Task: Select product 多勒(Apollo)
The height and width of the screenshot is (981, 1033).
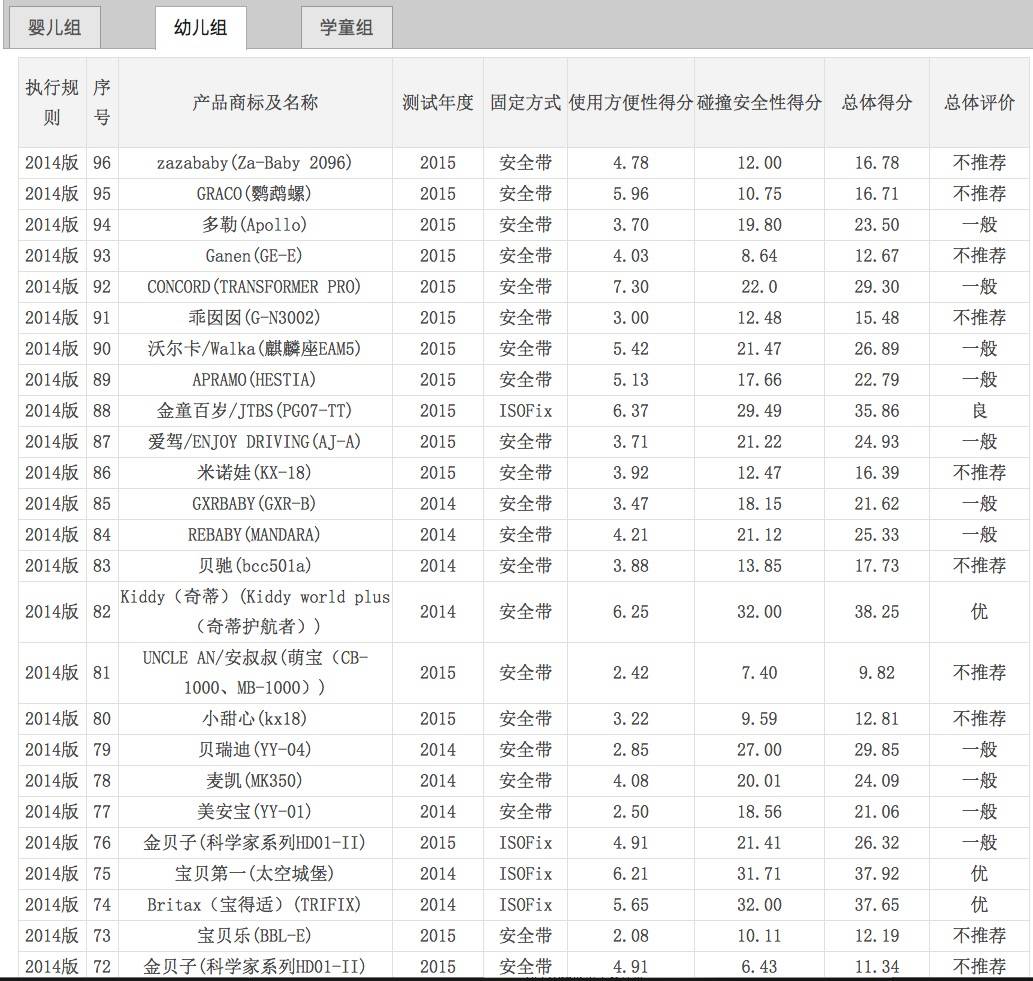Action: (x=255, y=225)
